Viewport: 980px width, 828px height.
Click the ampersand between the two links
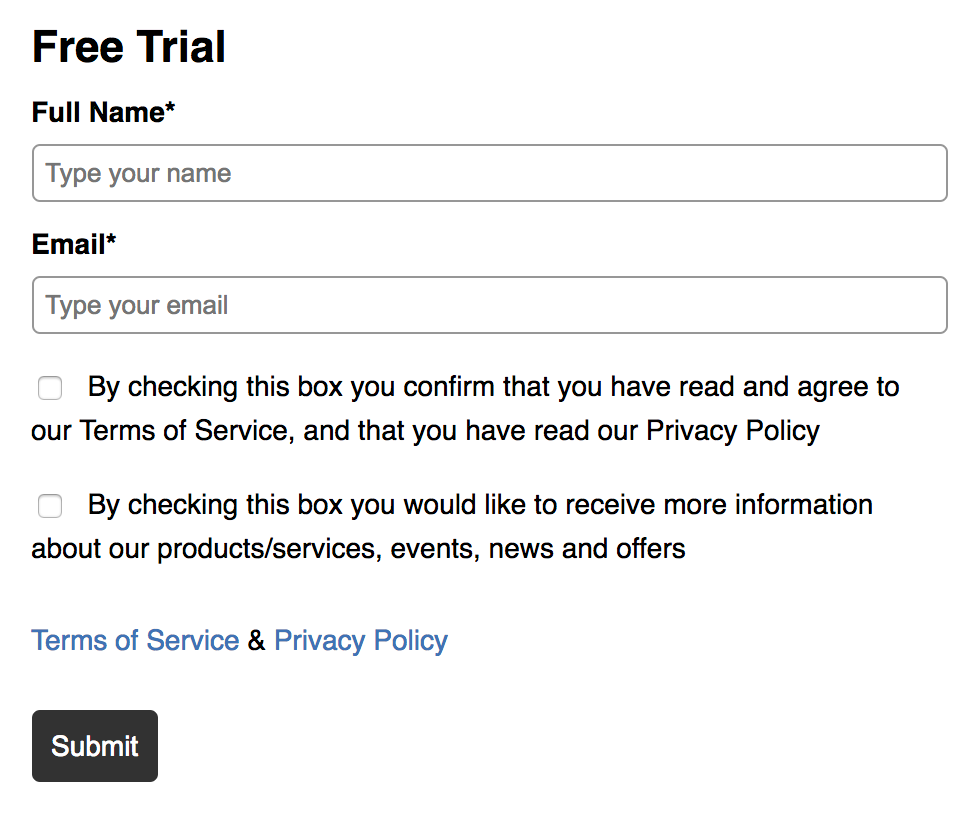click(x=257, y=641)
